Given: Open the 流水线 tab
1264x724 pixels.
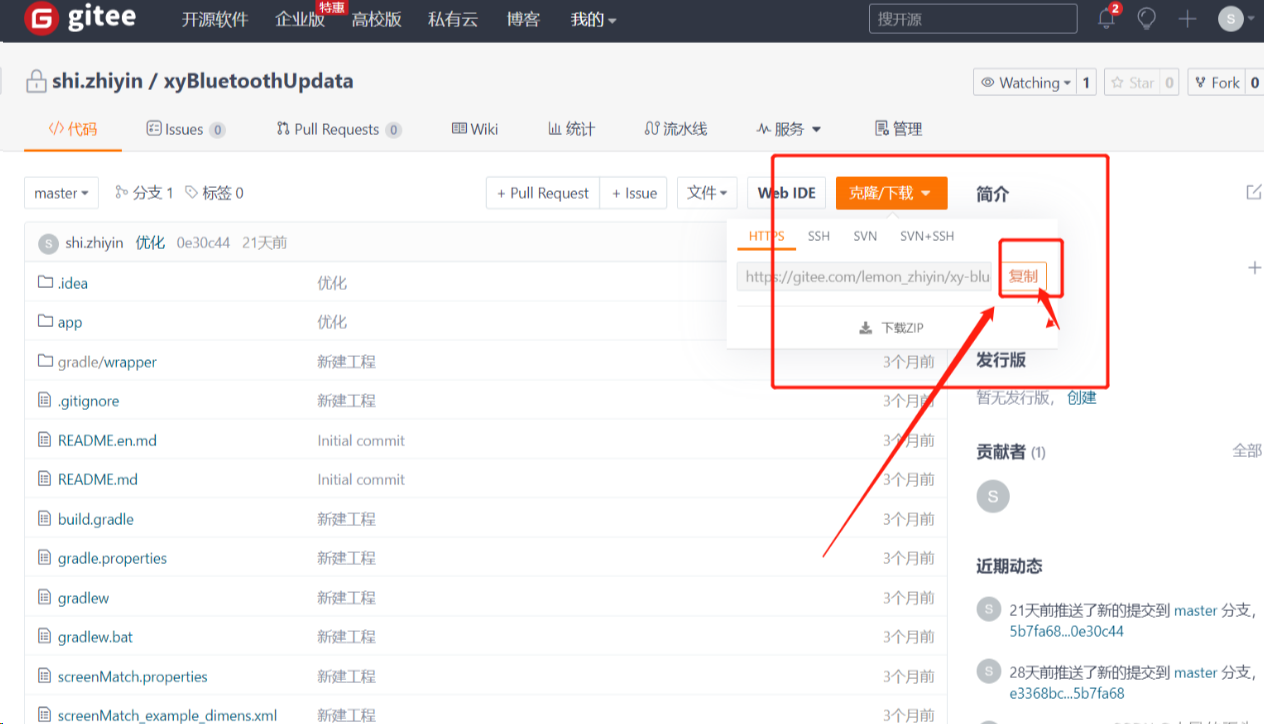Looking at the screenshot, I should click(676, 129).
